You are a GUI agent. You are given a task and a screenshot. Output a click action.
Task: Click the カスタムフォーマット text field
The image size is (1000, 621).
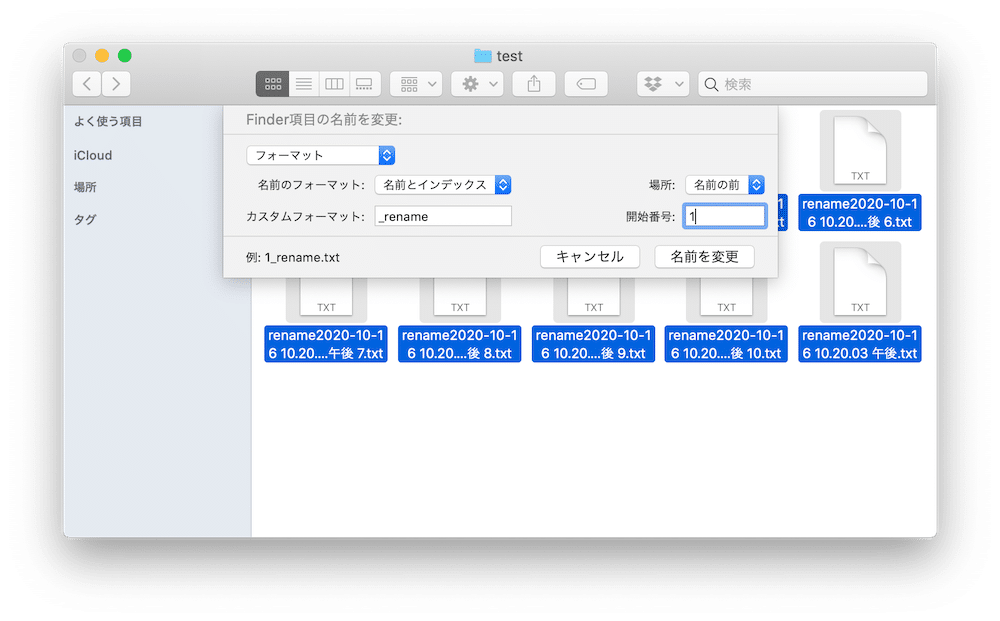(x=443, y=216)
